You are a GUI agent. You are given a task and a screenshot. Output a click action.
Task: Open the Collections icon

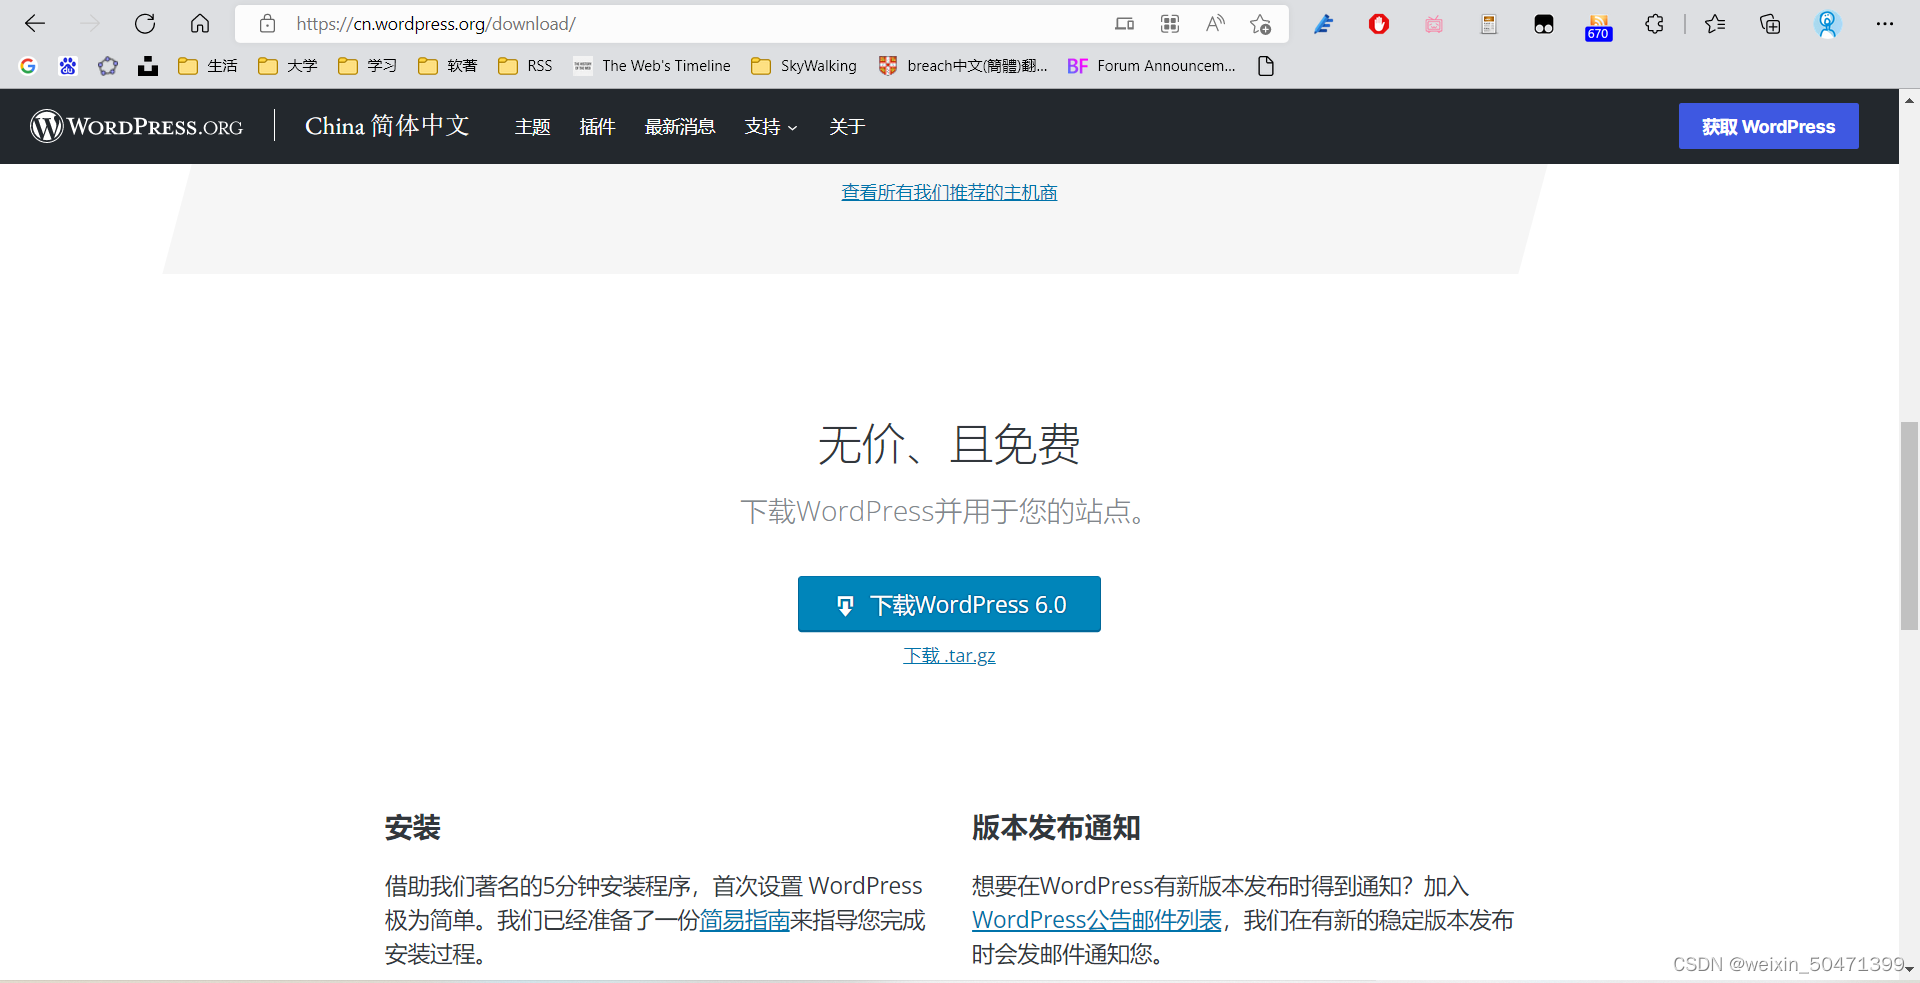pos(1770,23)
